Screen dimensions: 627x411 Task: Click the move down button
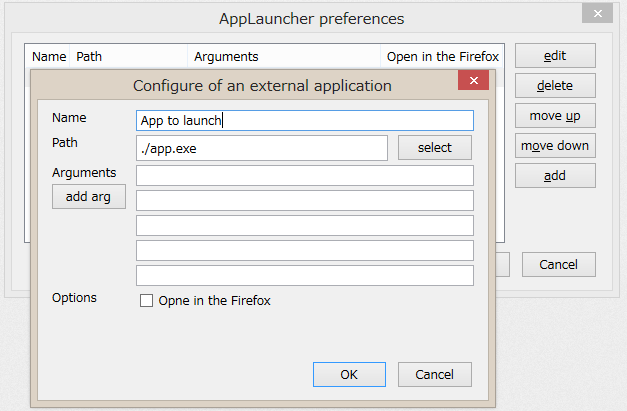coord(555,146)
